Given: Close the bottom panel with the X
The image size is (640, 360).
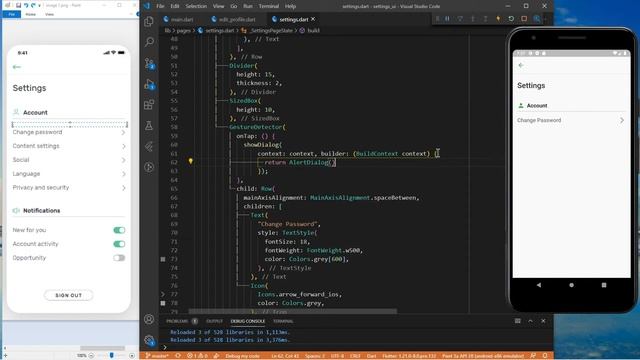Looking at the screenshot, I should coord(543,321).
